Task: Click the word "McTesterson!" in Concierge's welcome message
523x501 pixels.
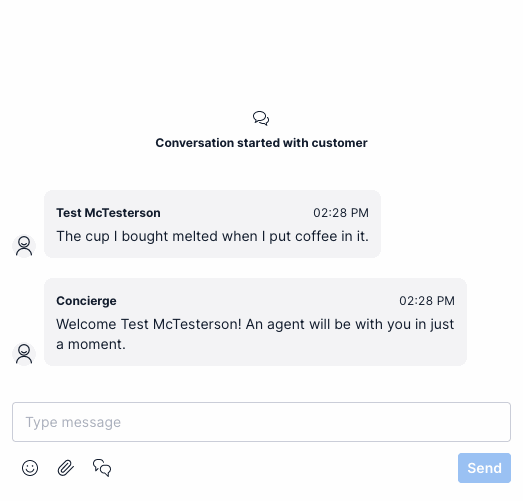Action: pyautogui.click(x=197, y=324)
